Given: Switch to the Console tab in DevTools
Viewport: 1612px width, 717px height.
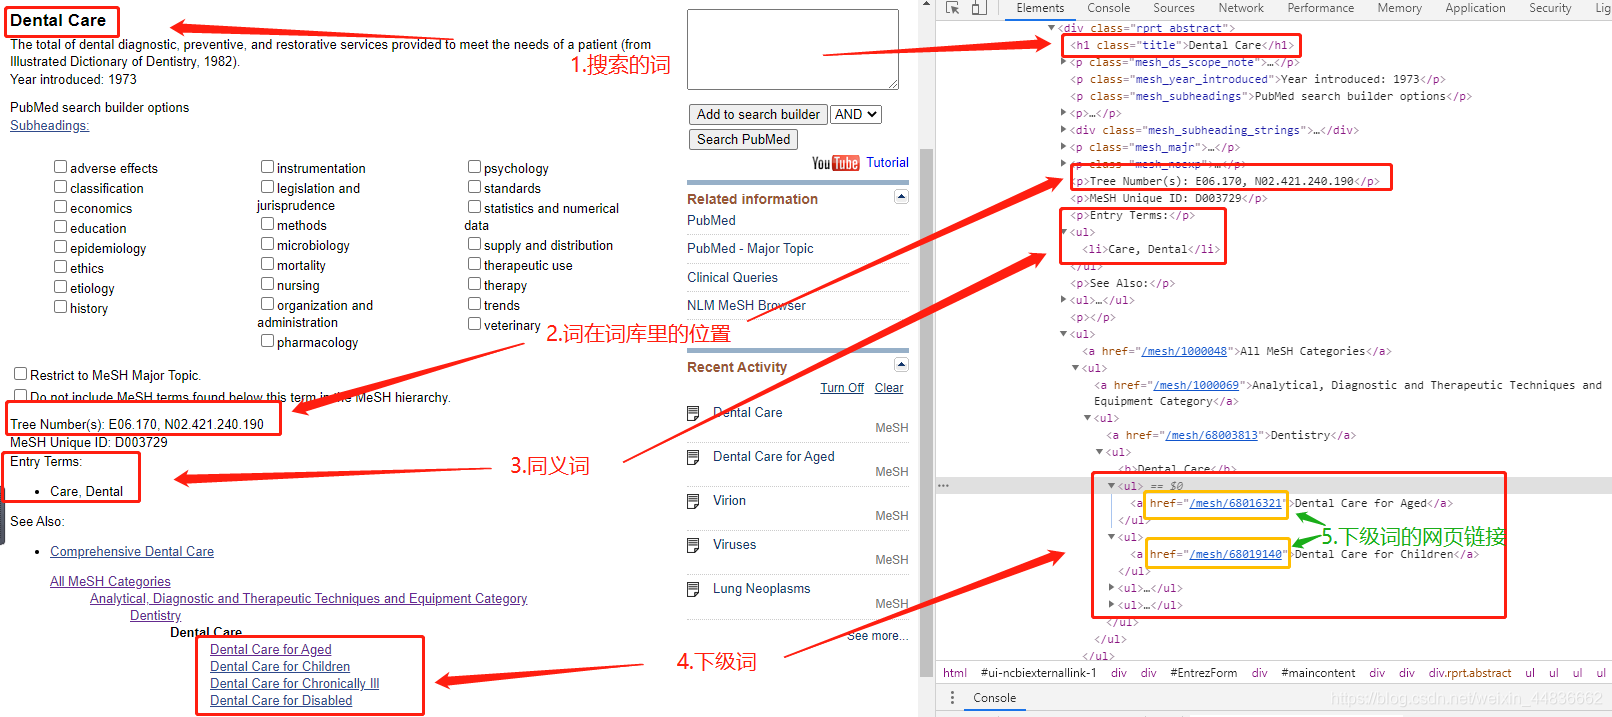Looking at the screenshot, I should (x=1109, y=8).
